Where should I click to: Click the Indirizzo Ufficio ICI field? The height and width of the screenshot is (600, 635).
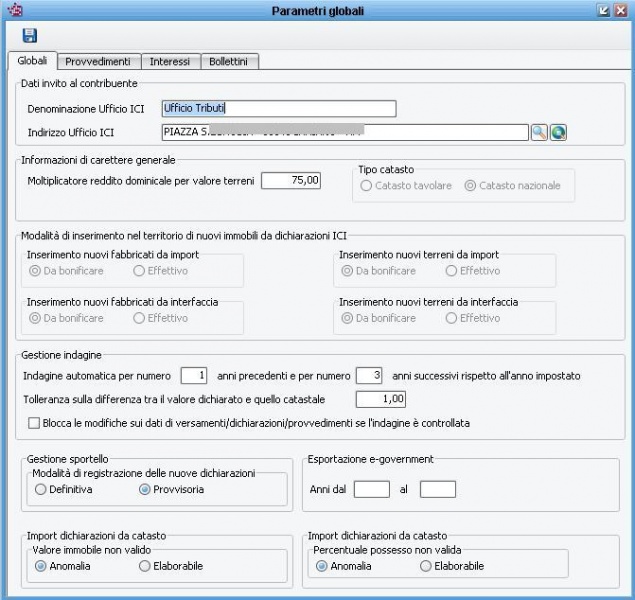tap(345, 132)
